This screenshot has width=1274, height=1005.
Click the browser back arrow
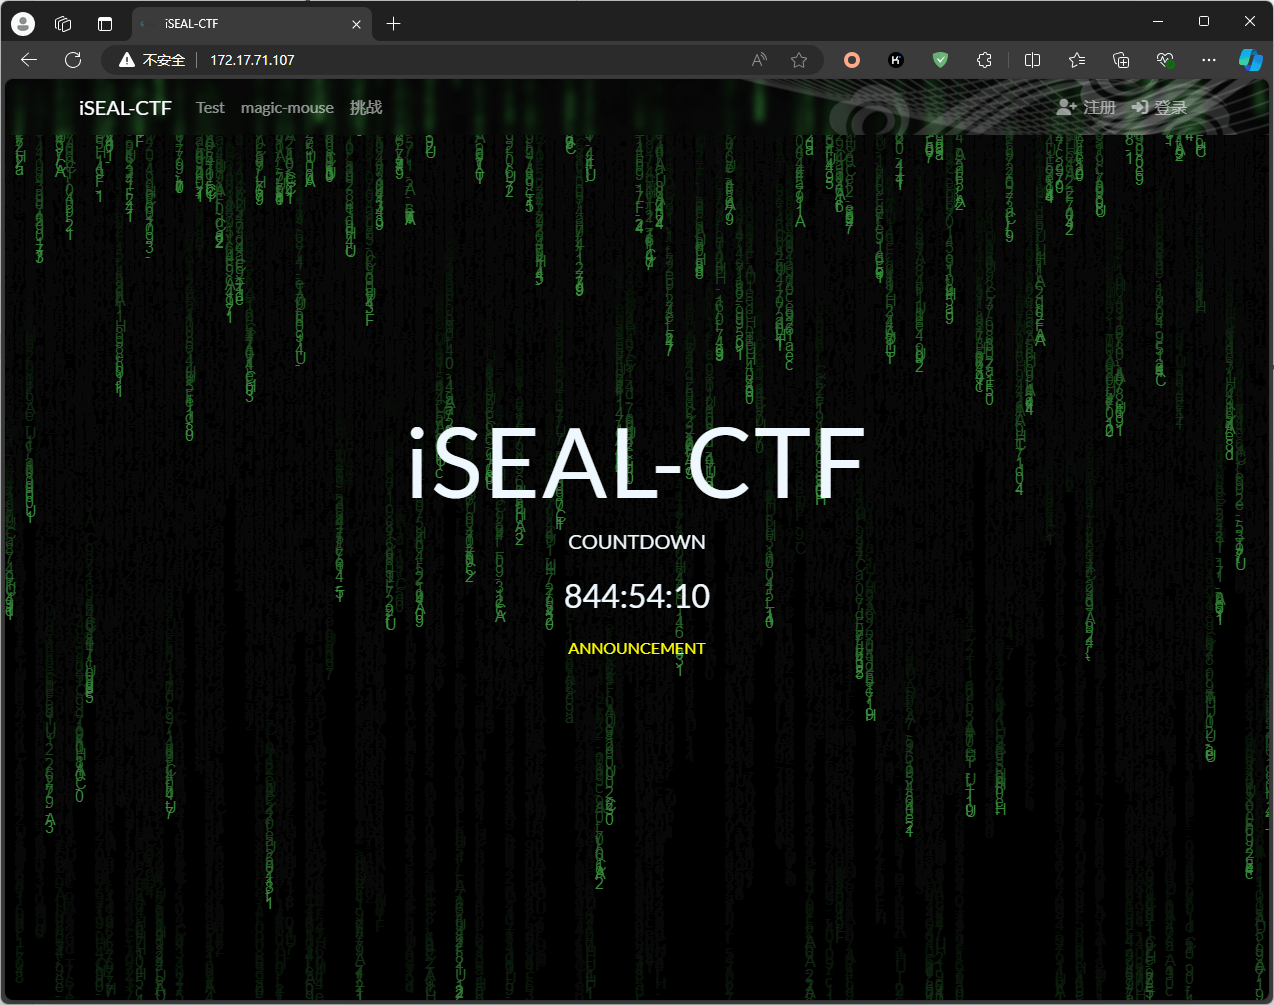point(29,60)
